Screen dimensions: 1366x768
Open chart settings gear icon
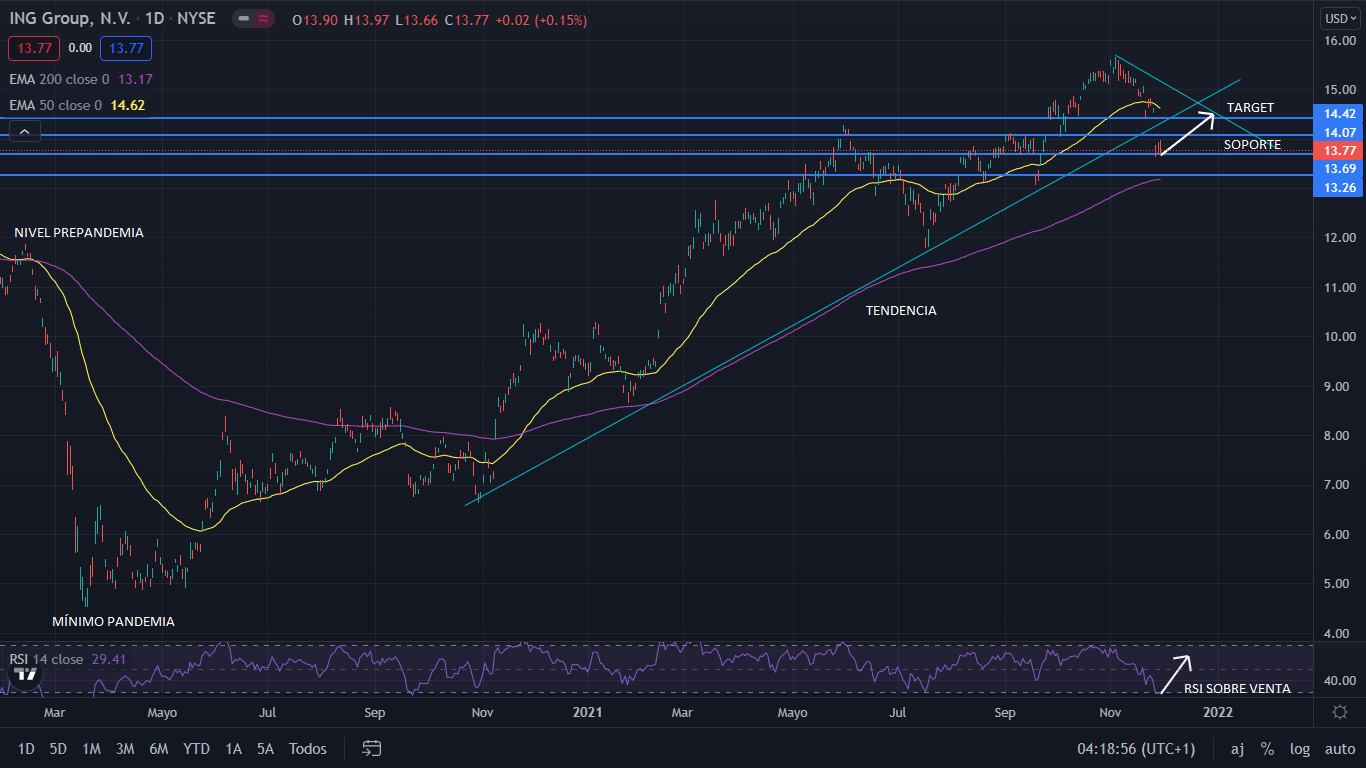(x=1340, y=711)
